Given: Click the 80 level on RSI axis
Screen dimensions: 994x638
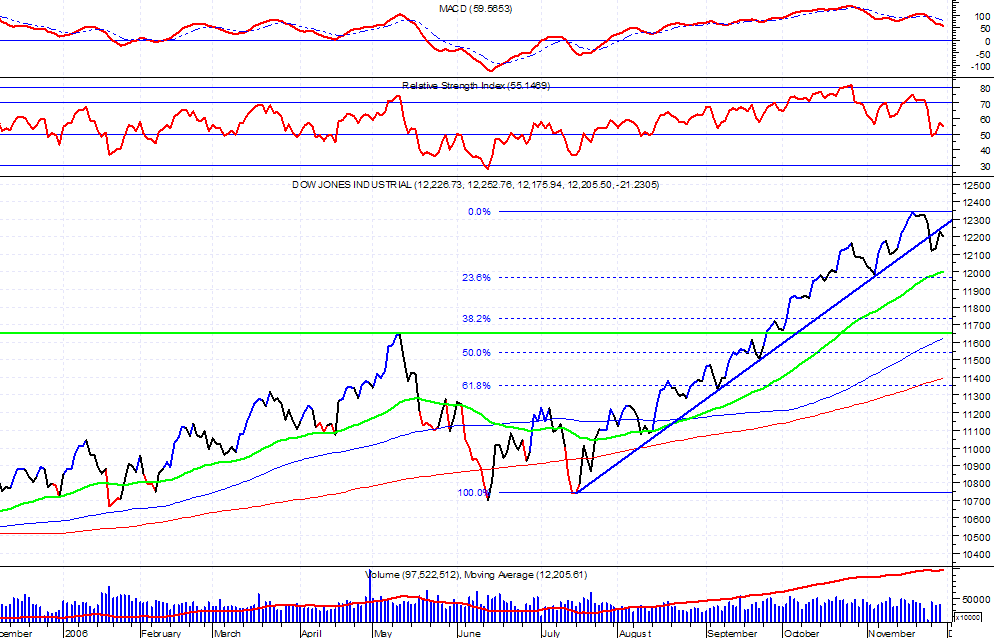Looking at the screenshot, I should tap(984, 89).
